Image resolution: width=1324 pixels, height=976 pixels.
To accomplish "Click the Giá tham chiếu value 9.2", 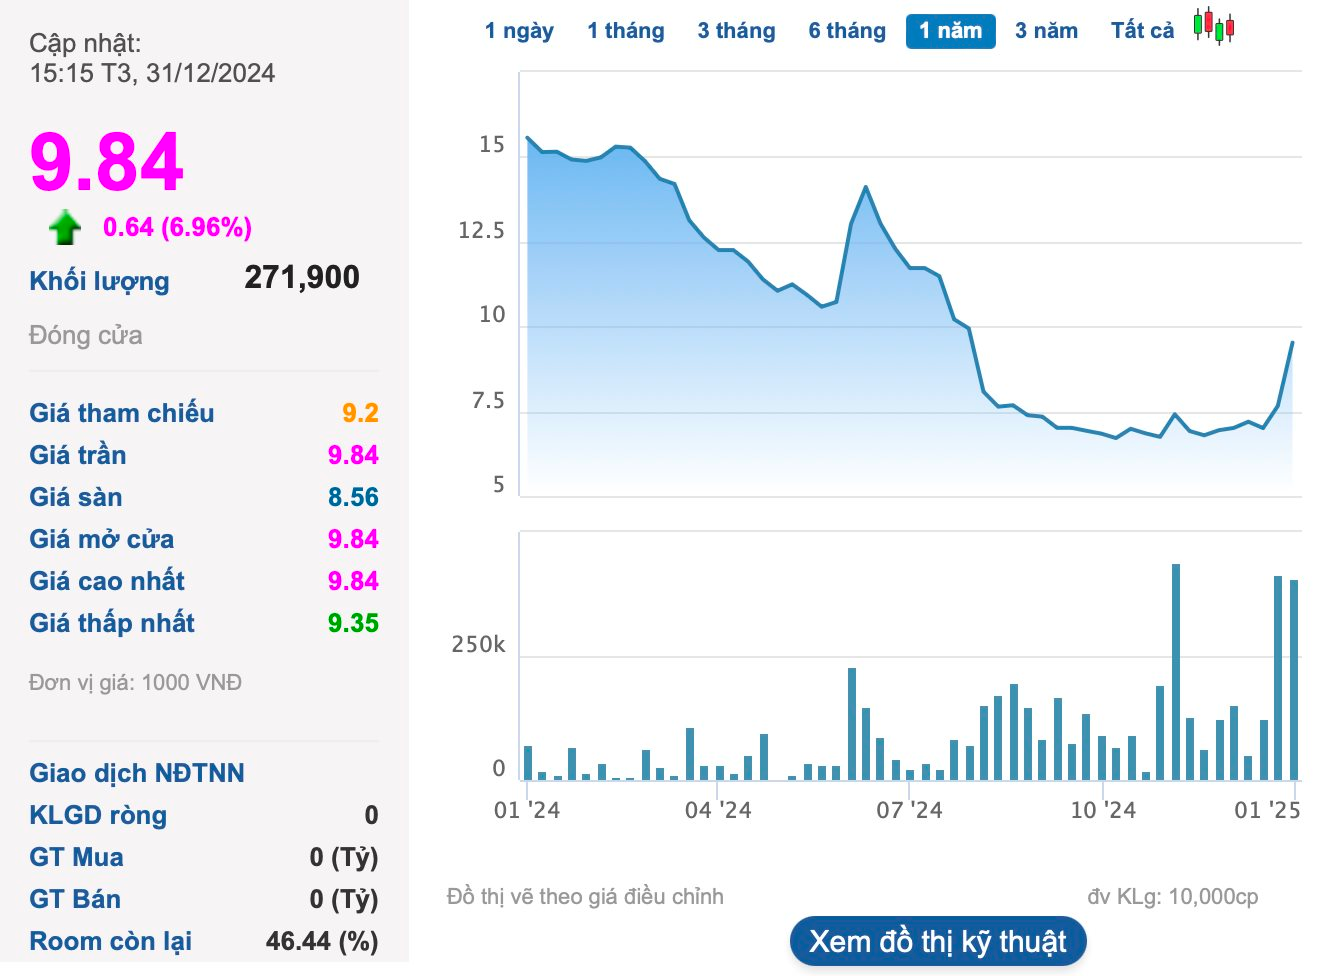I will 360,413.
